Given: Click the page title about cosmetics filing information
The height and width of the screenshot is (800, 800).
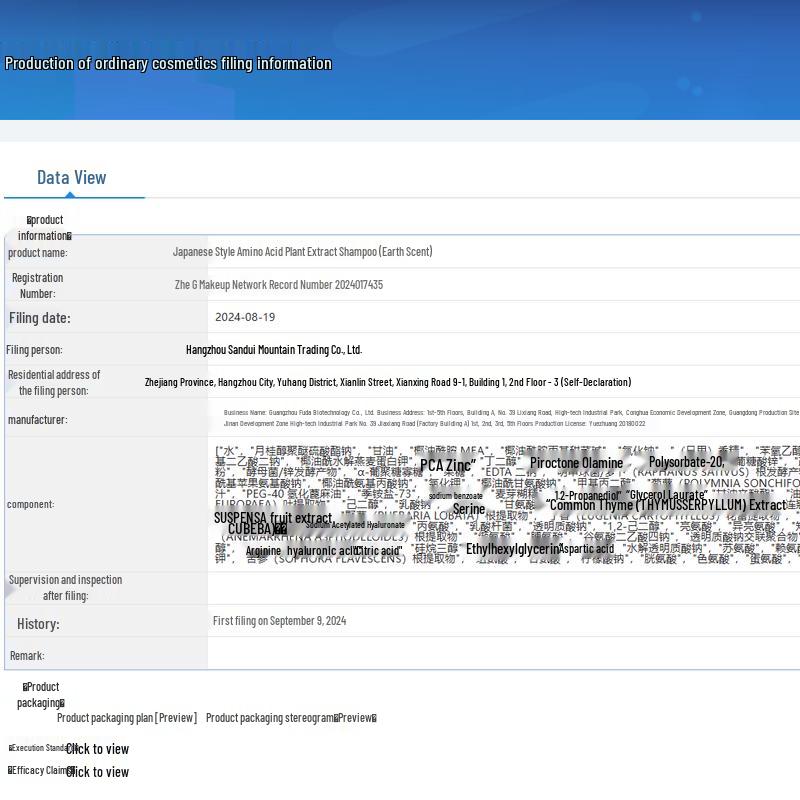Looking at the screenshot, I should click(168, 63).
